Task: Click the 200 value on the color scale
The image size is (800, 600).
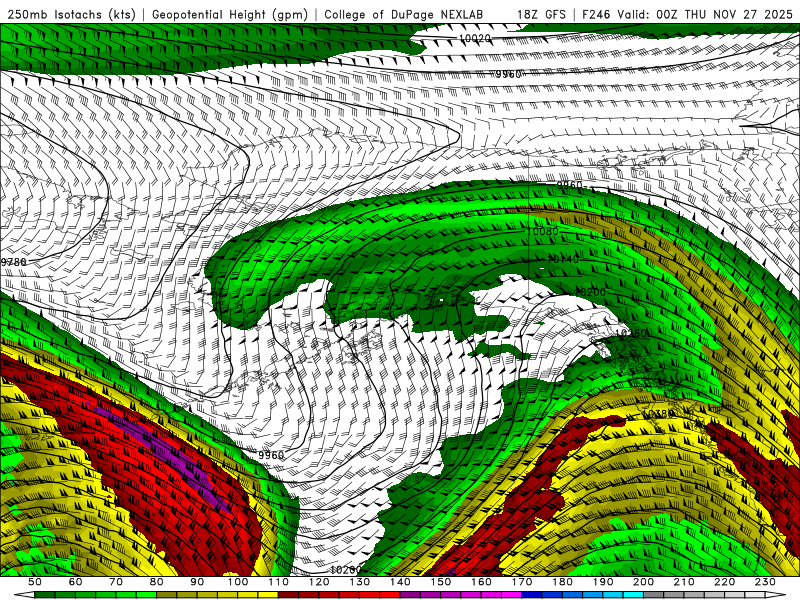Action: (643, 582)
